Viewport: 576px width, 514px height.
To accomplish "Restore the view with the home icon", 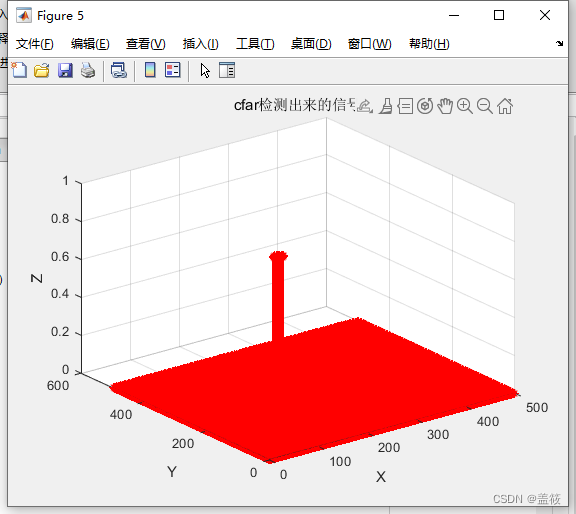I will click(x=505, y=106).
